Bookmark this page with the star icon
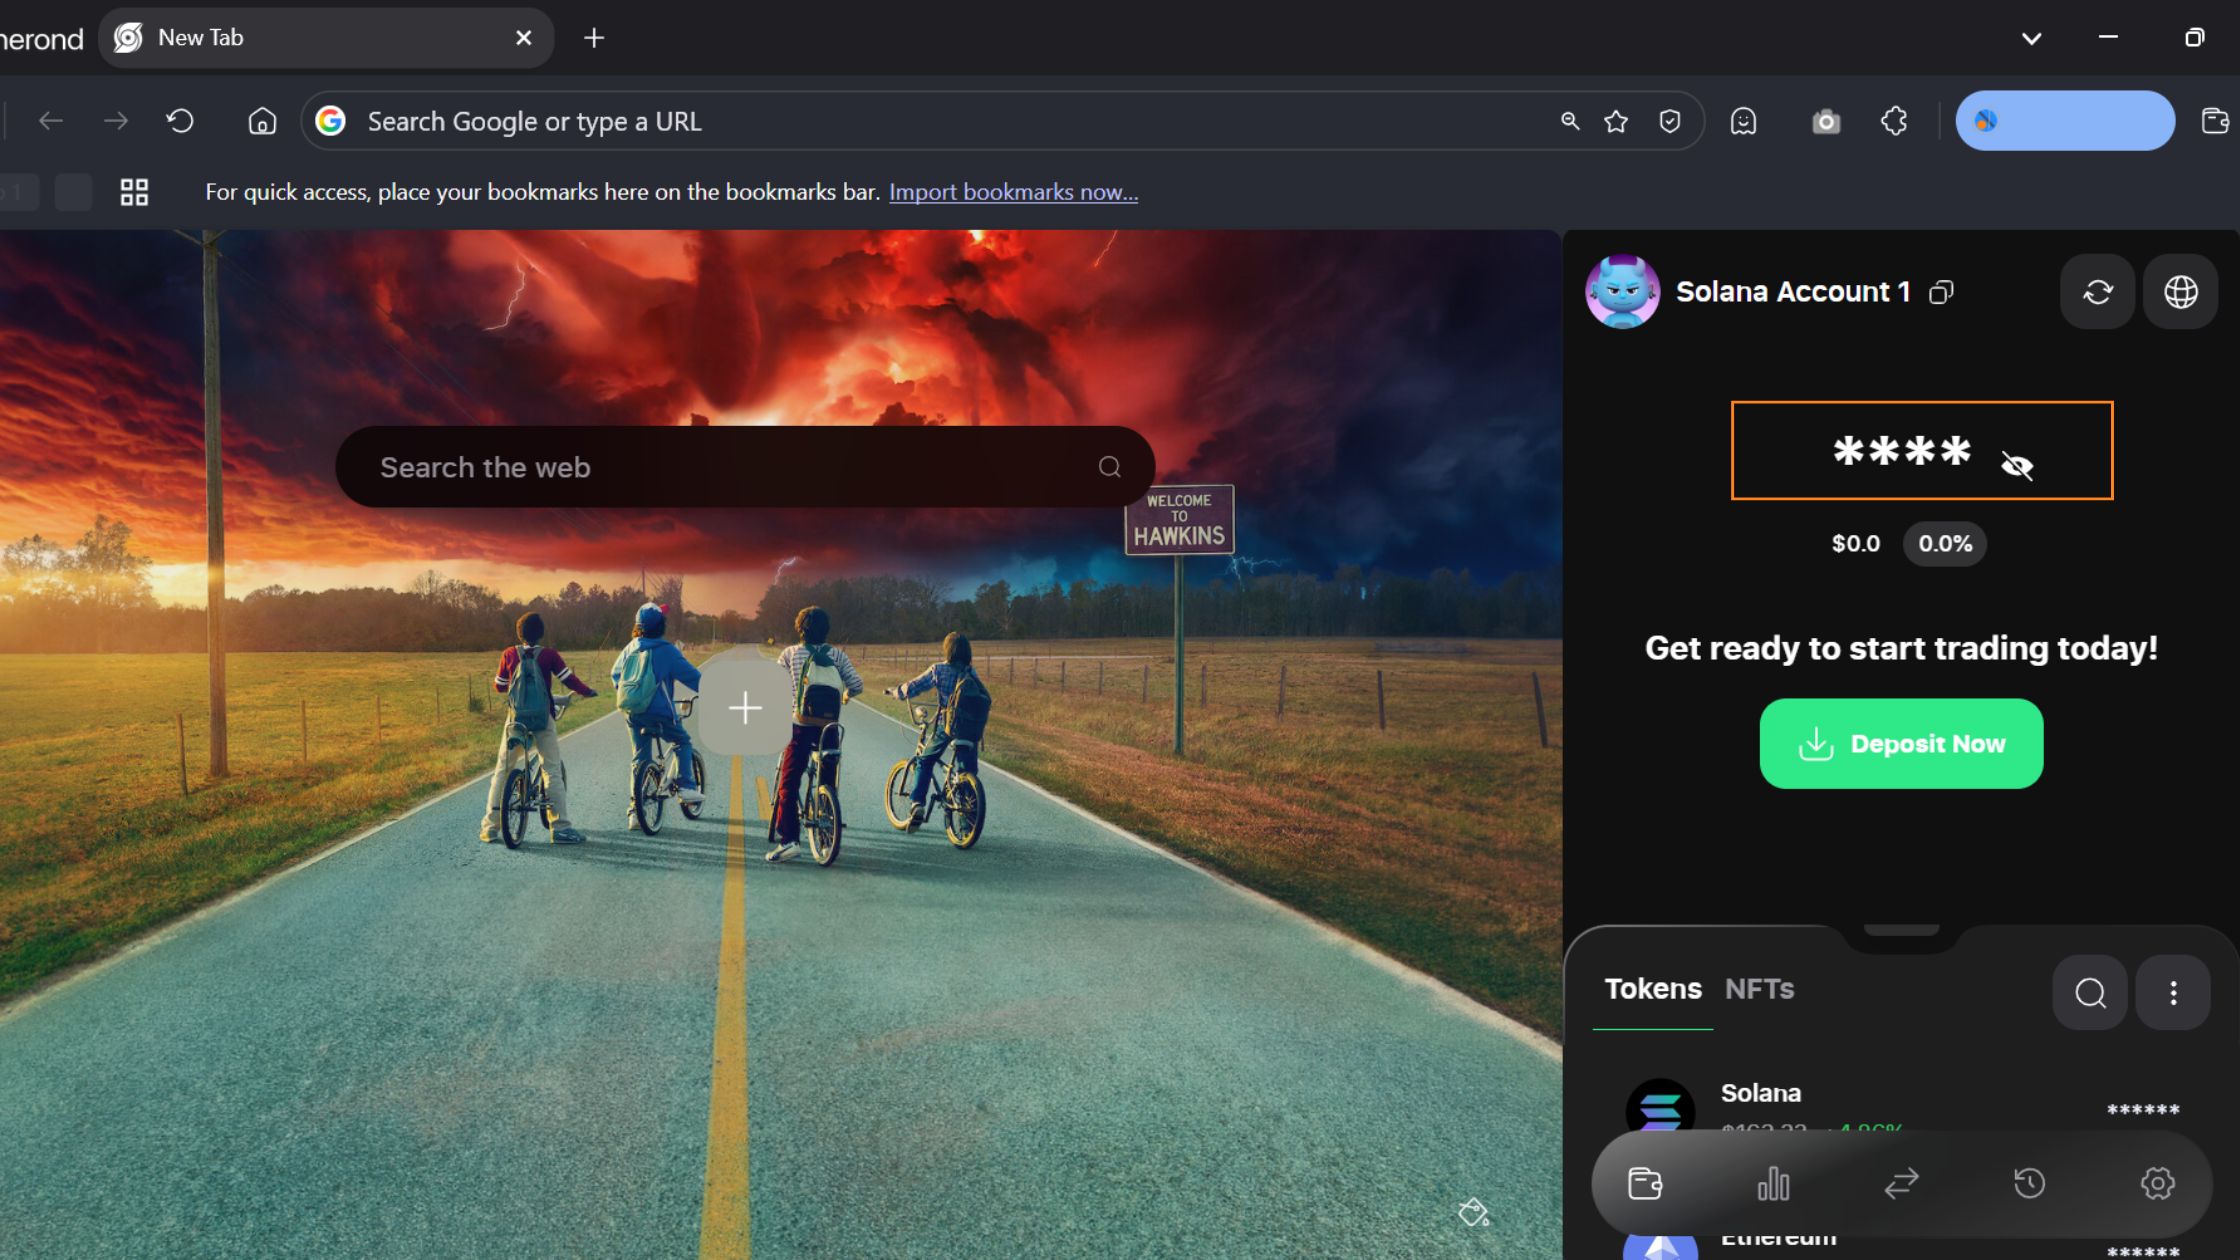2240x1260 pixels. click(1615, 121)
